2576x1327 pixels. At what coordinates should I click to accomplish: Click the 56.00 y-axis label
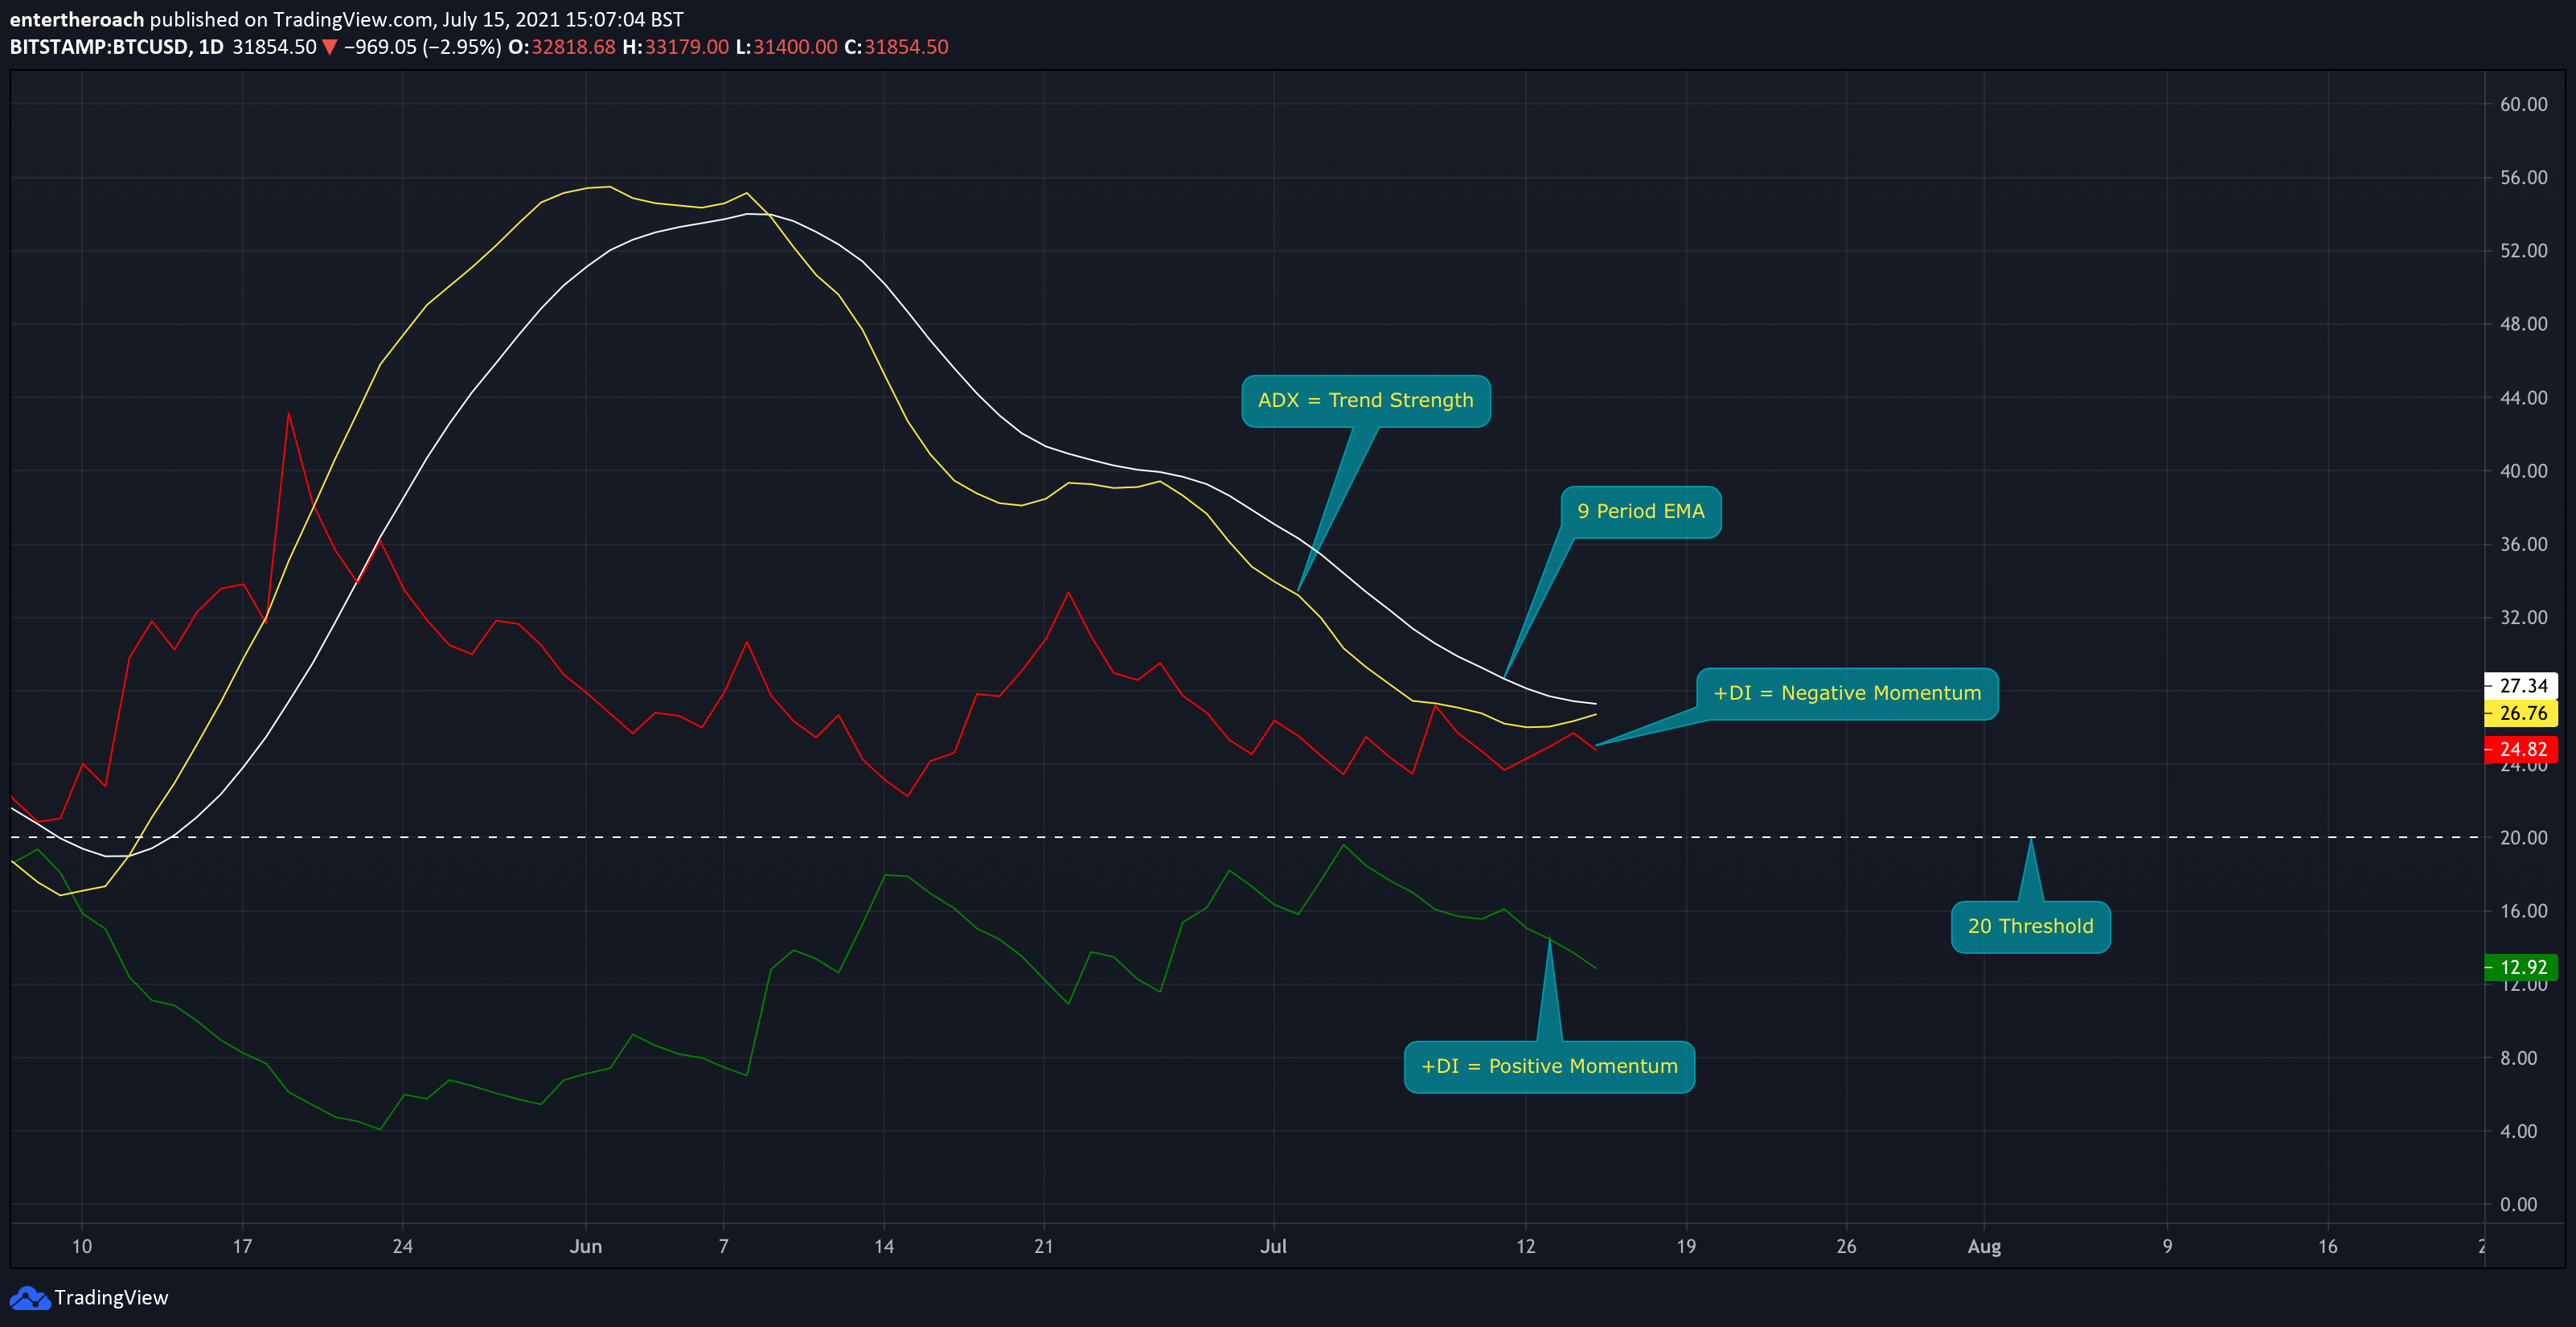[2523, 178]
